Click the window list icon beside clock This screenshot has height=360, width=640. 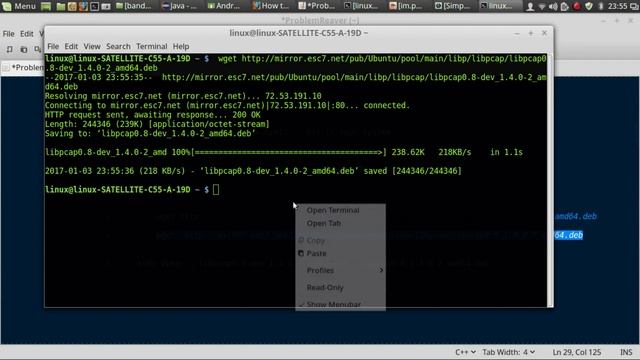pyautogui.click(x=633, y=6)
